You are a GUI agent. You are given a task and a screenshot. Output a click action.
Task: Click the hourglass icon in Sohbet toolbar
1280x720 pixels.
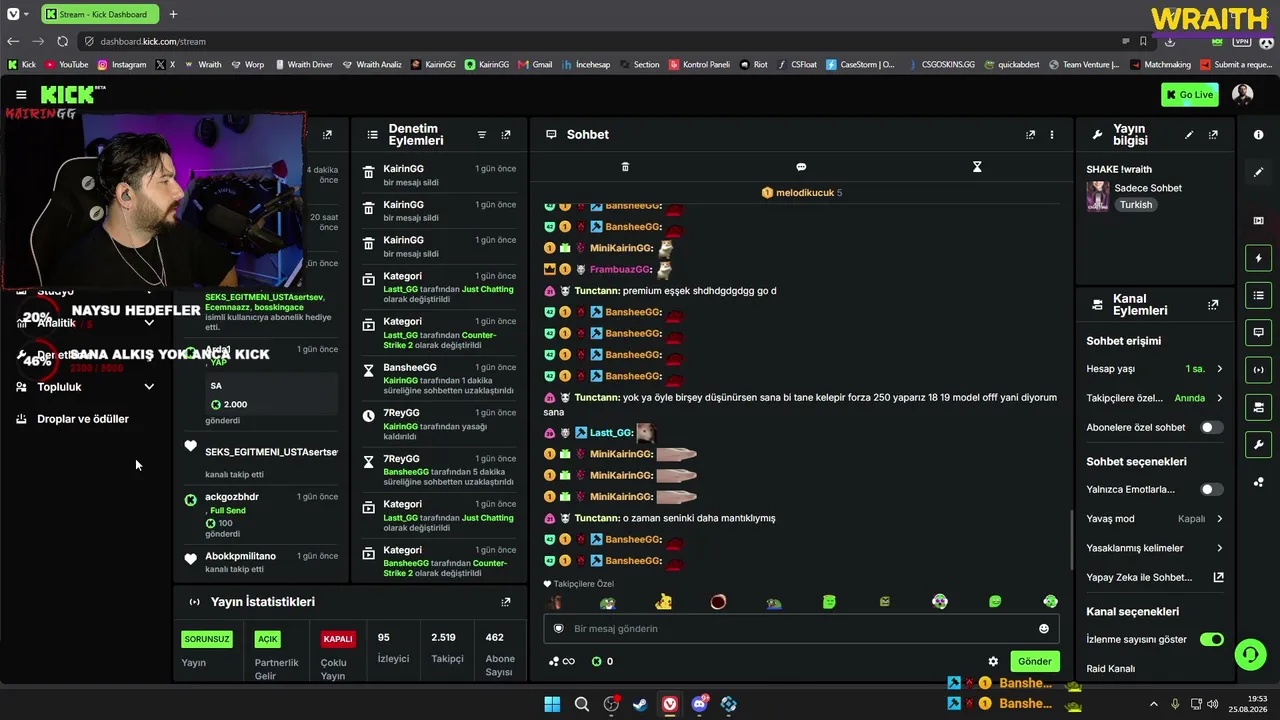coord(977,167)
